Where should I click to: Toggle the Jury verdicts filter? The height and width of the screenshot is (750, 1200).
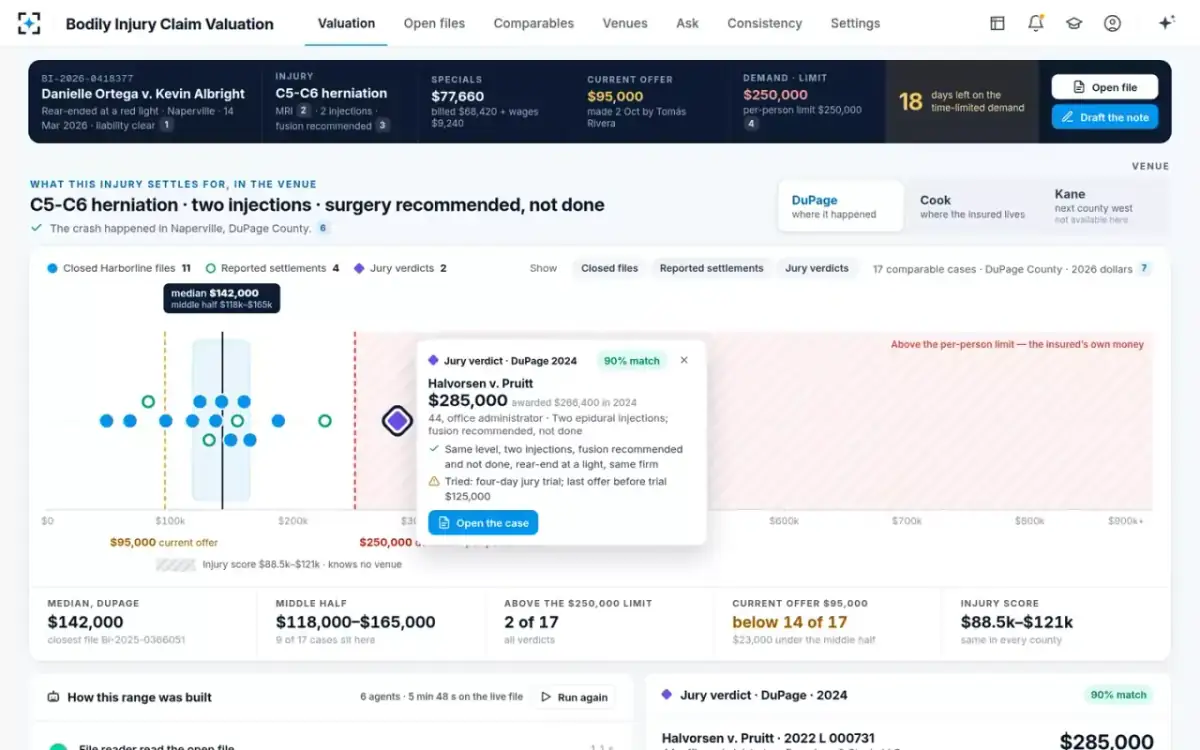pos(817,268)
